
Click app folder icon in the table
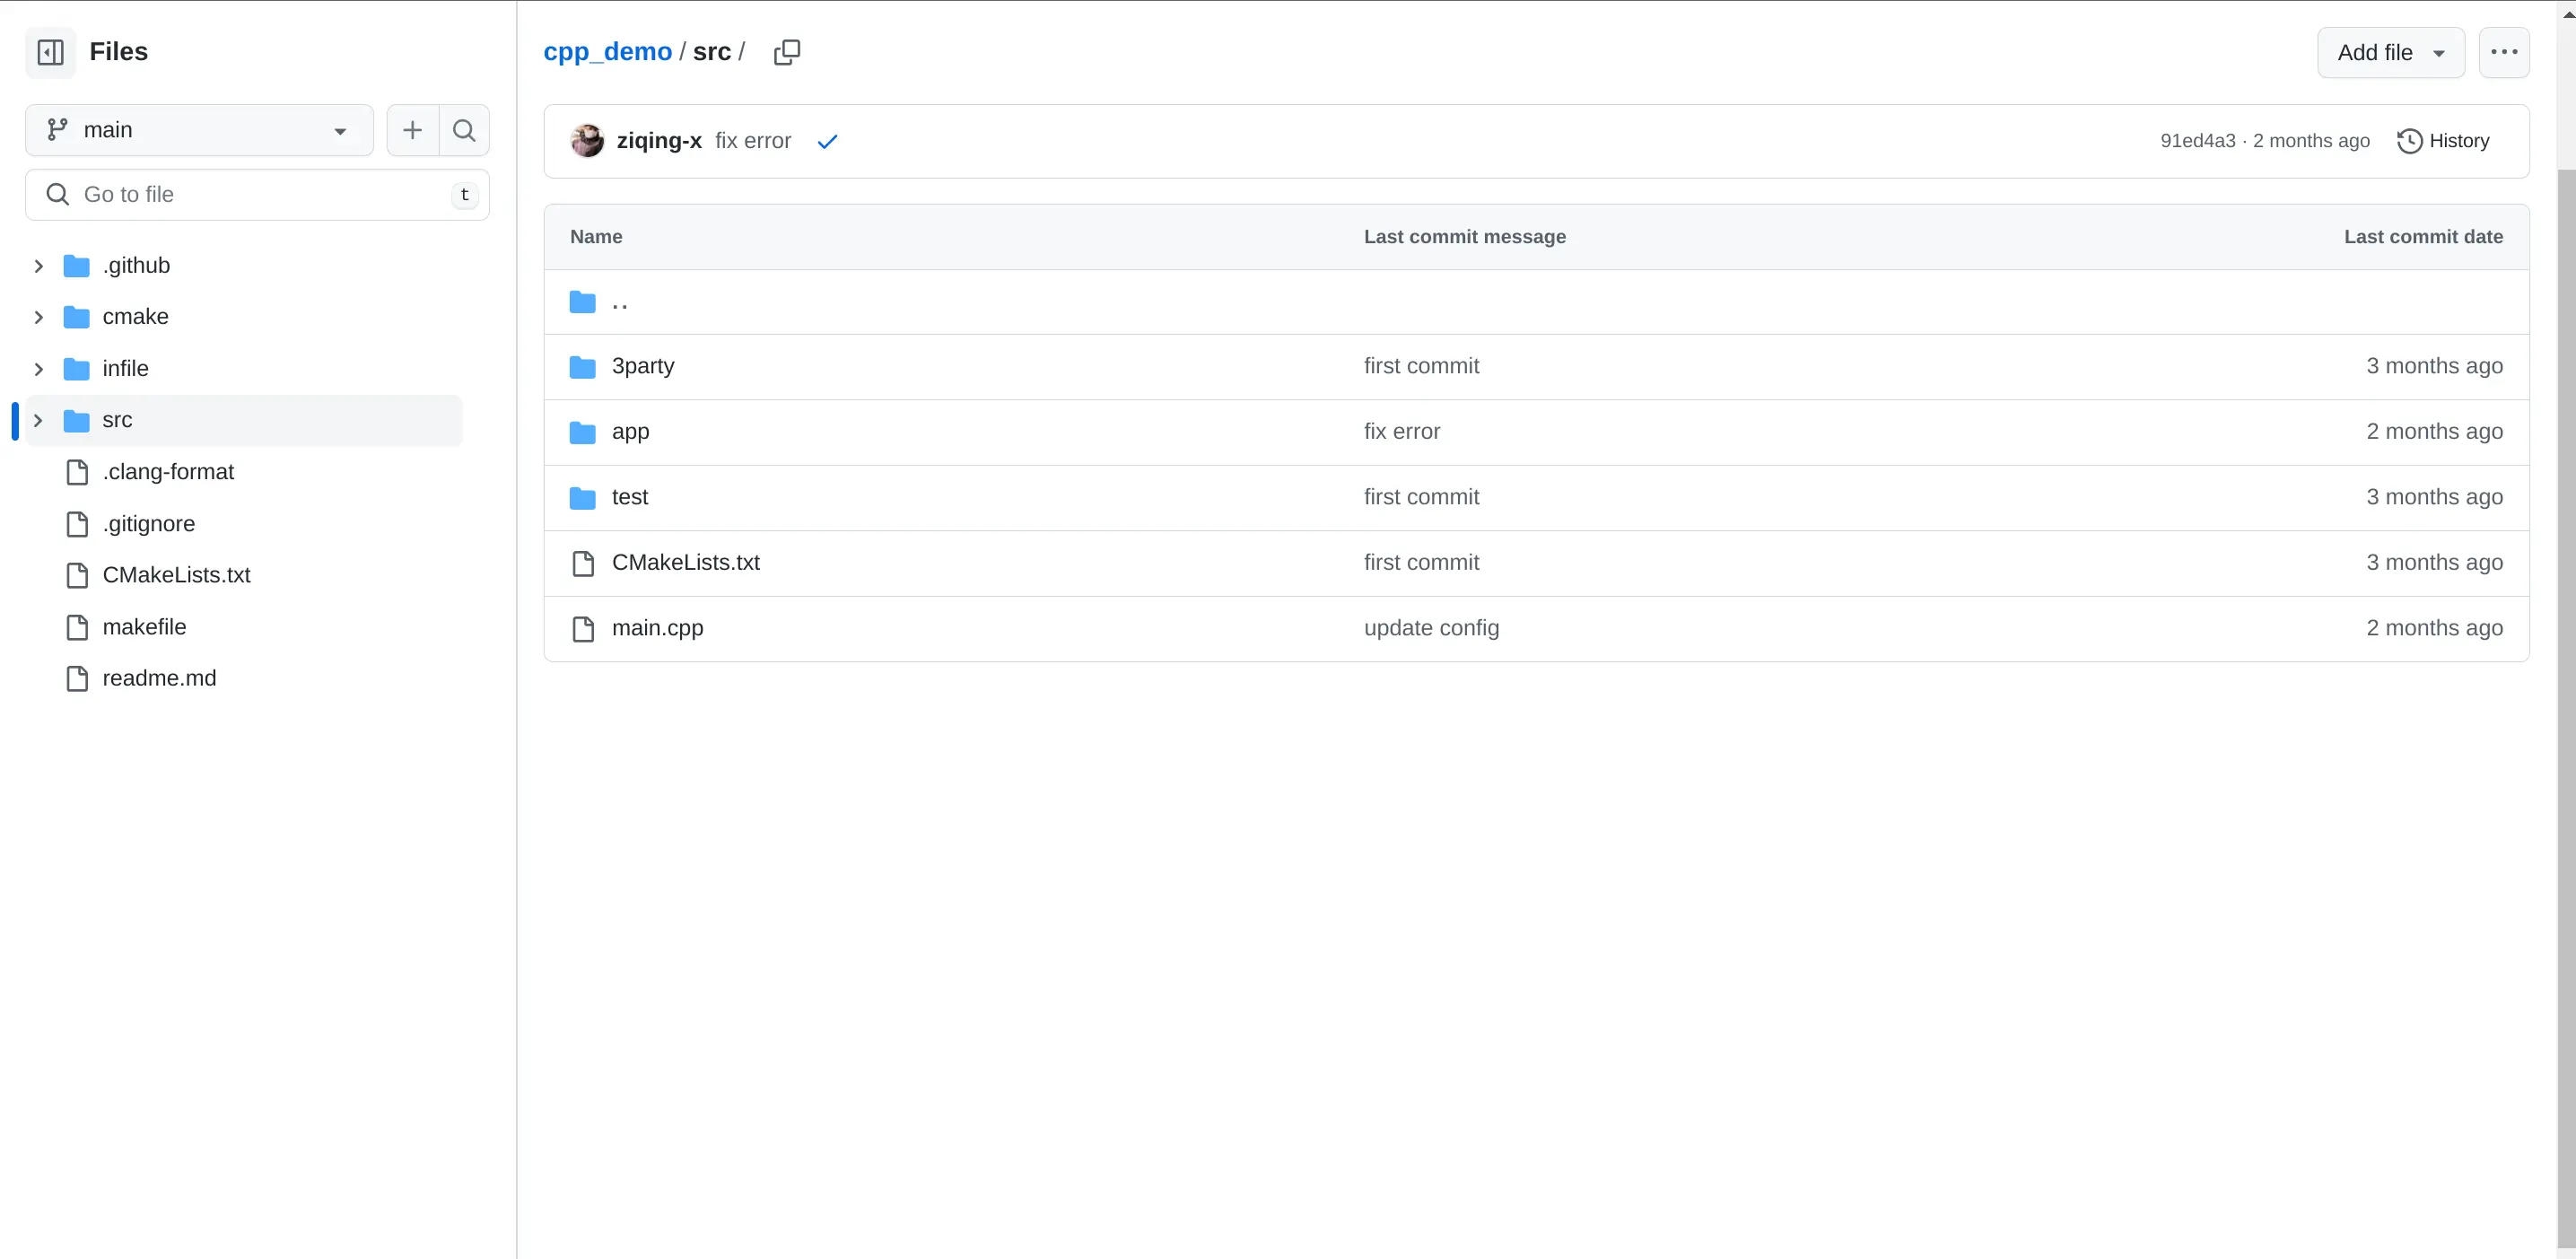tap(582, 432)
